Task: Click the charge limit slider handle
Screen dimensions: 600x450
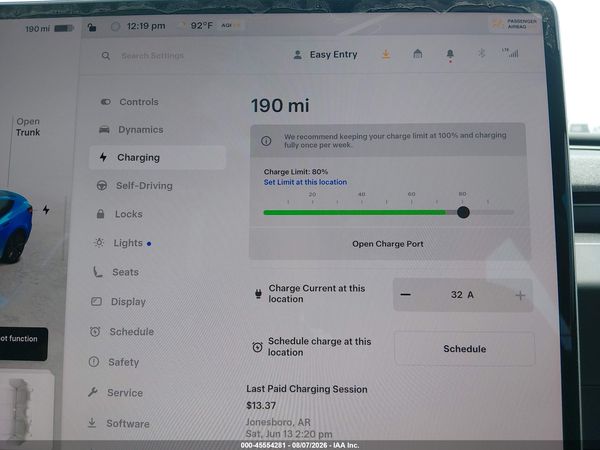Action: coord(463,212)
